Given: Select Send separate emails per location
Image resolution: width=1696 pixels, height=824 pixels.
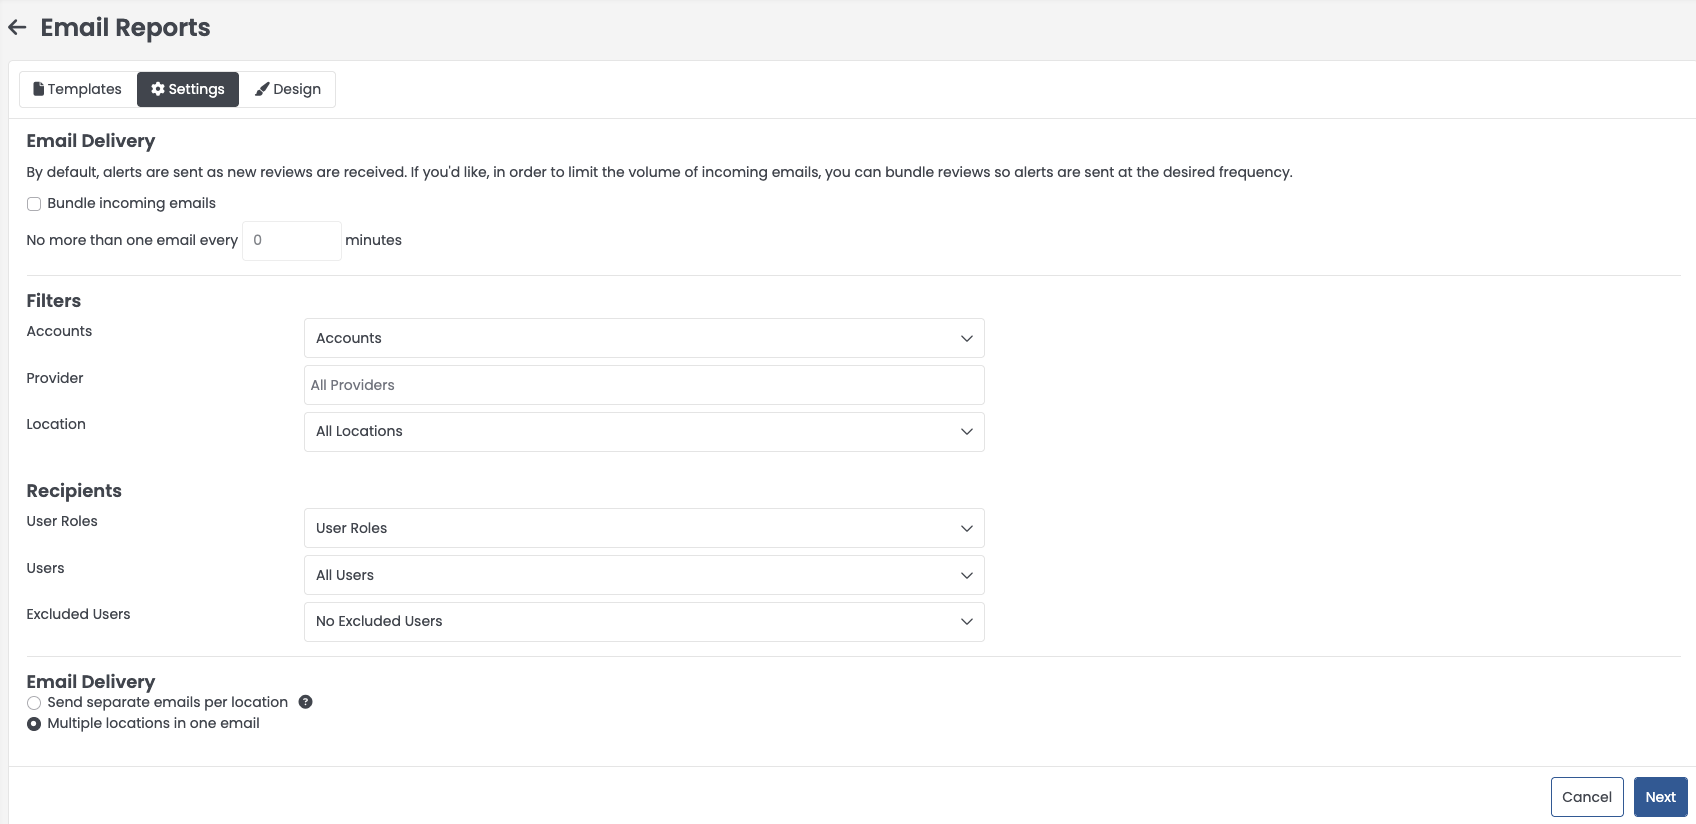Looking at the screenshot, I should coord(34,703).
